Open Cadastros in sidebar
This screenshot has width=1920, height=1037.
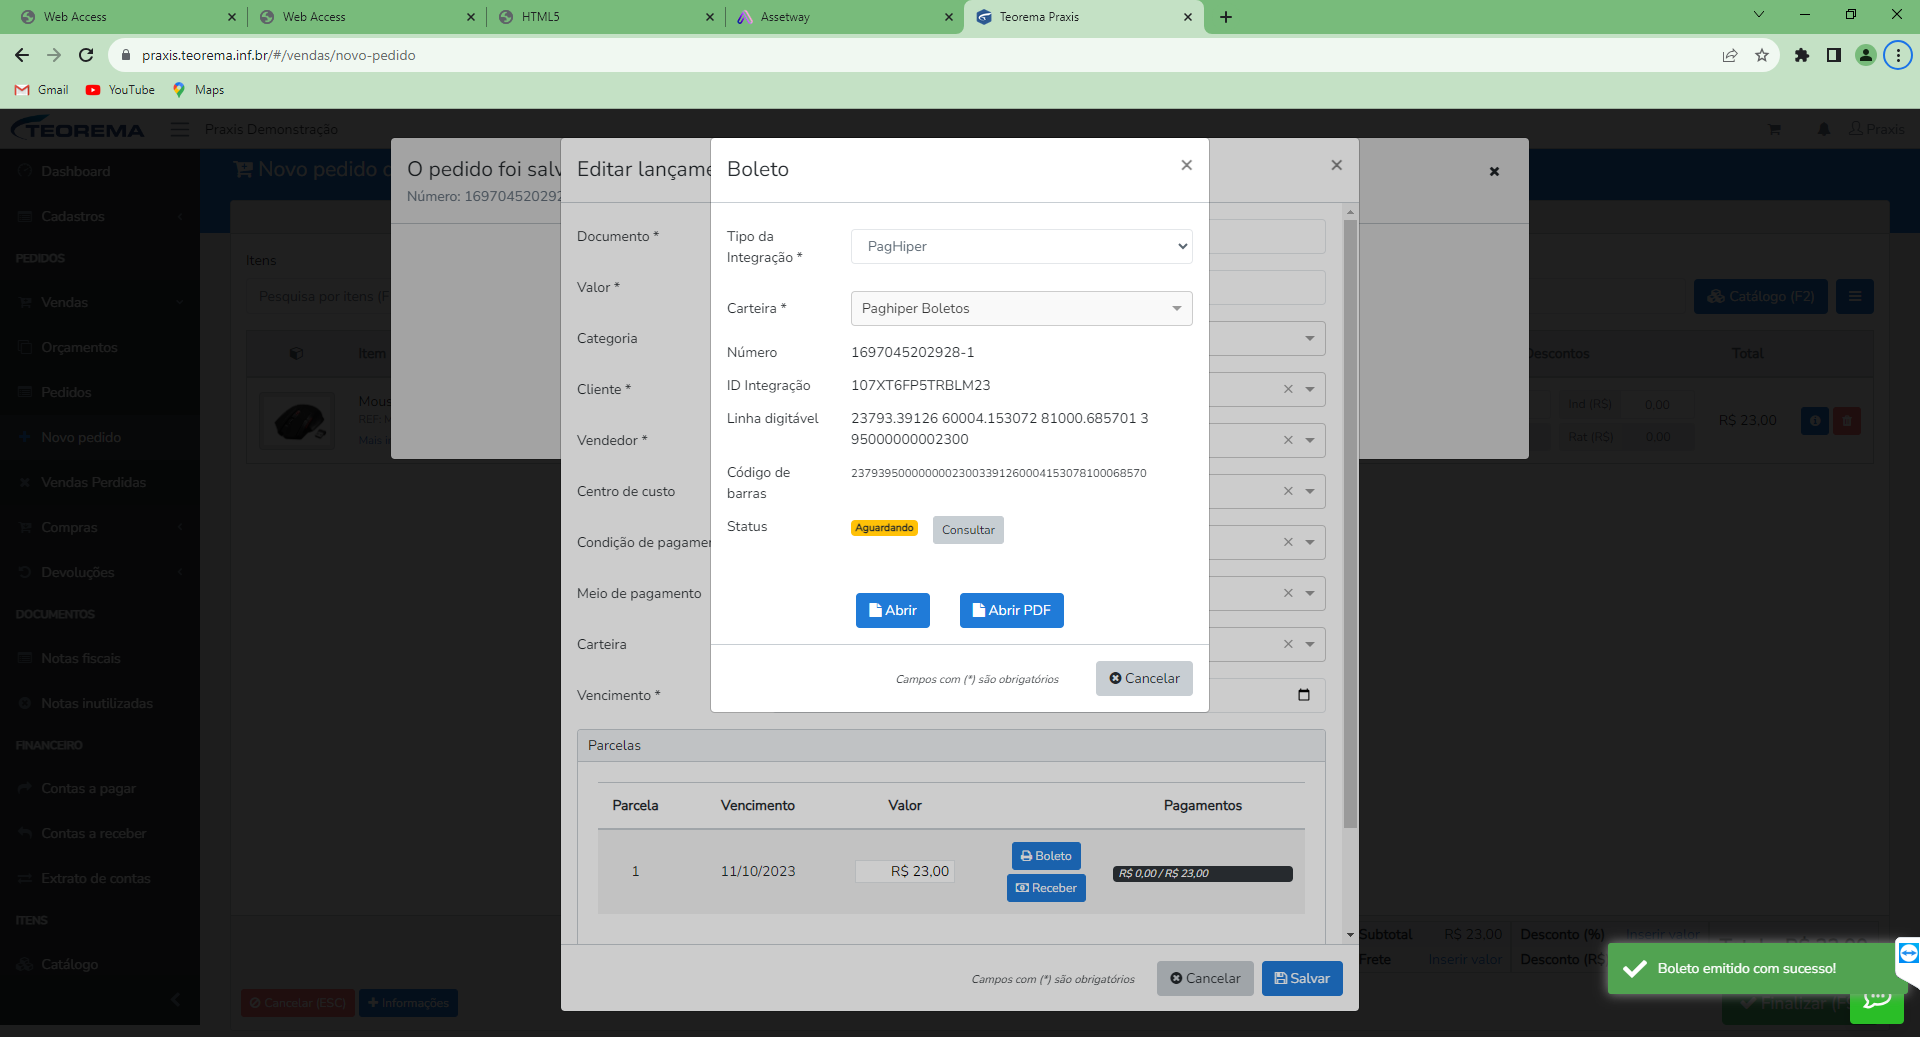(x=73, y=216)
